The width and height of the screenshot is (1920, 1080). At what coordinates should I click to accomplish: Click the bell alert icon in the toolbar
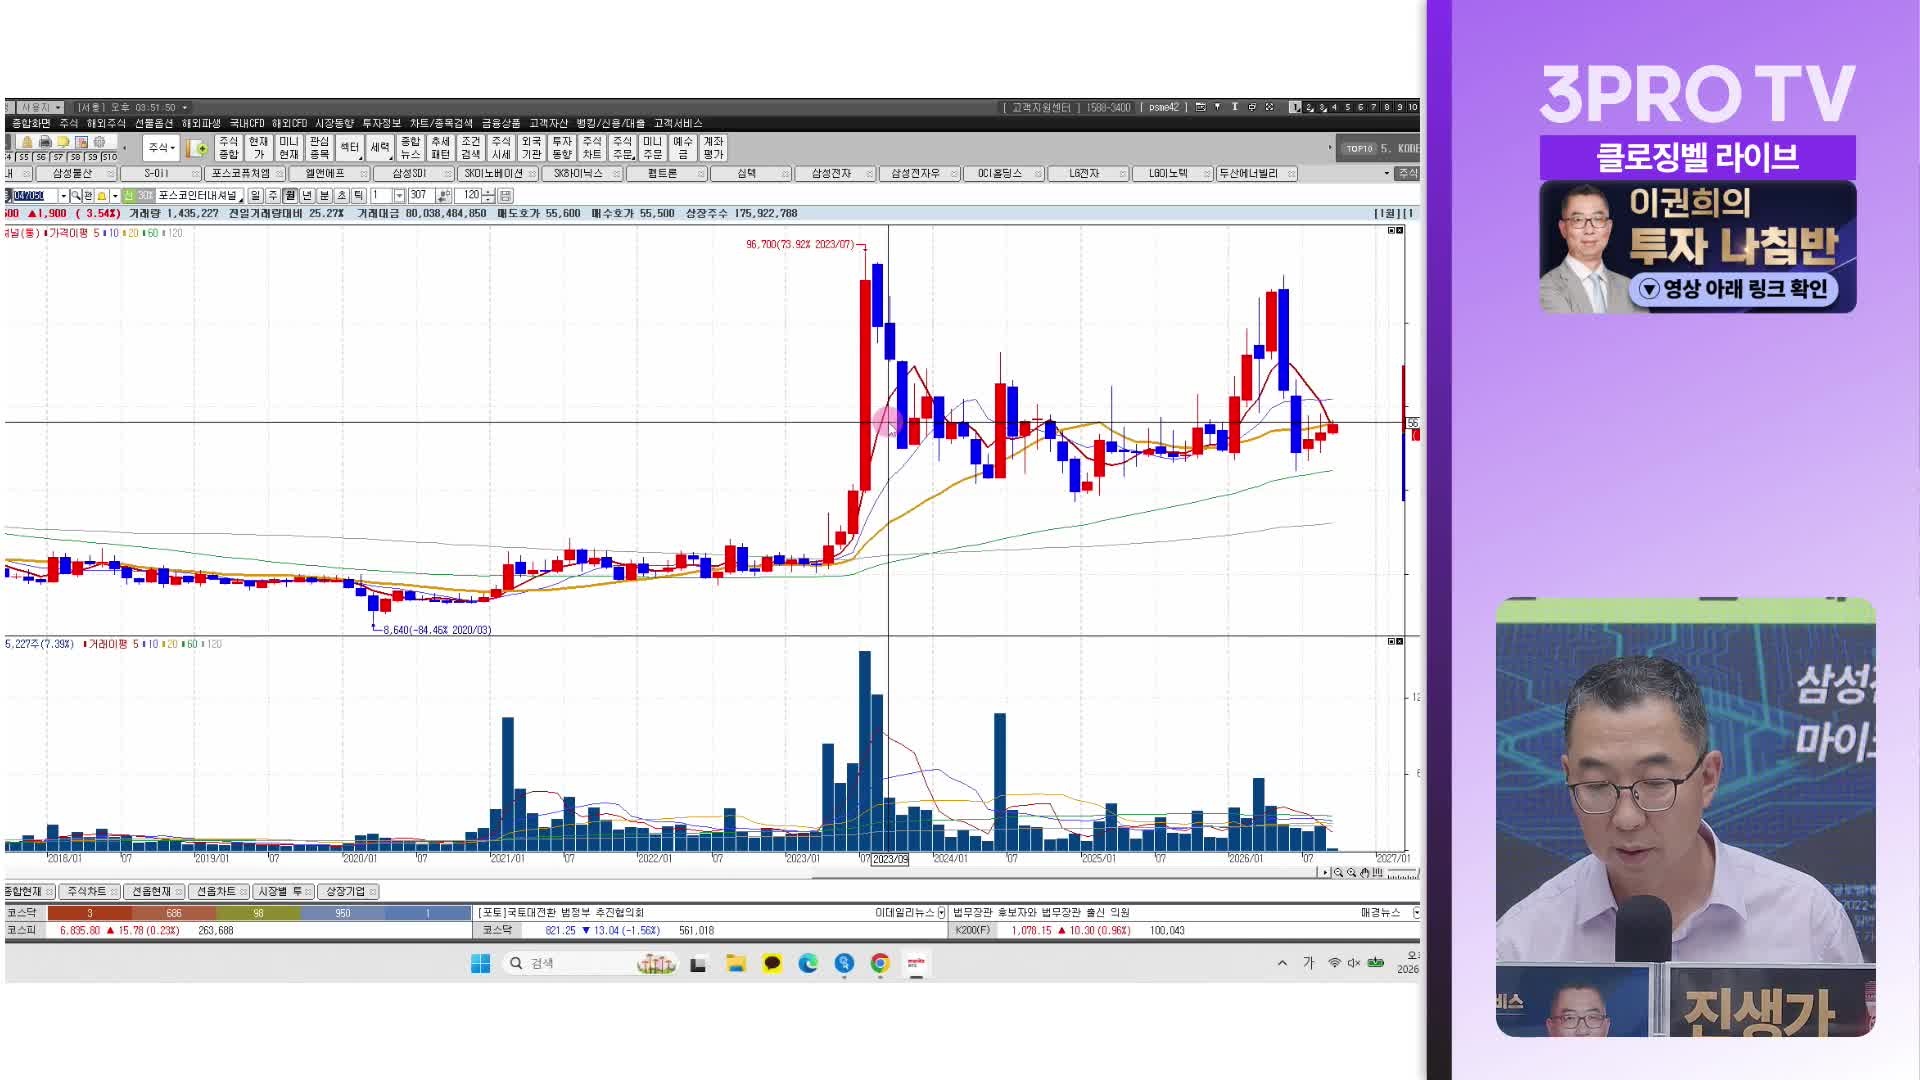[x=27, y=142]
